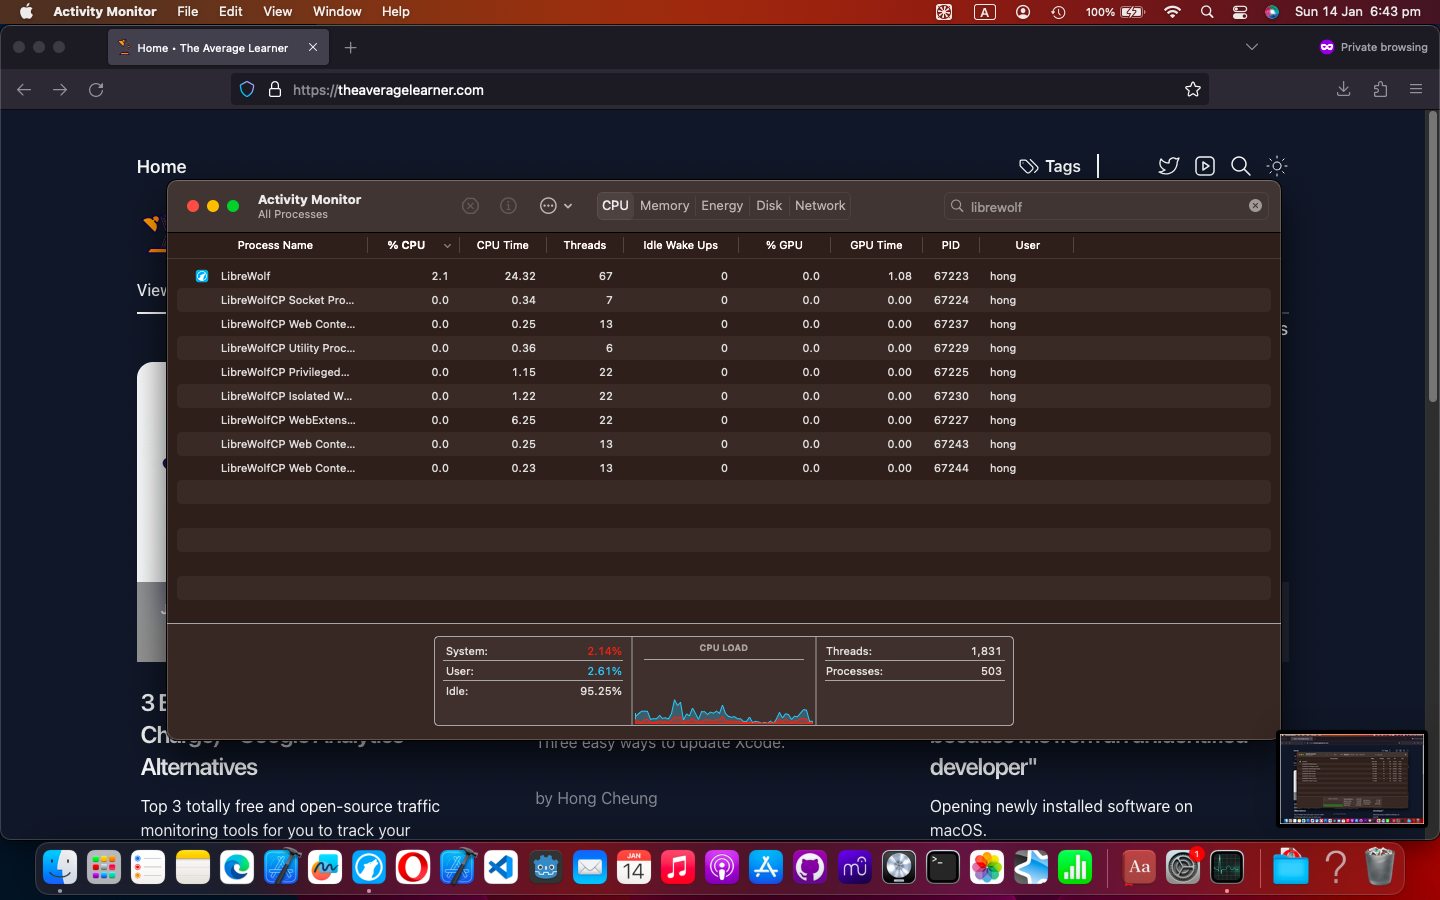Image resolution: width=1440 pixels, height=900 pixels.
Task: Click the process info inspect icon
Action: [508, 206]
